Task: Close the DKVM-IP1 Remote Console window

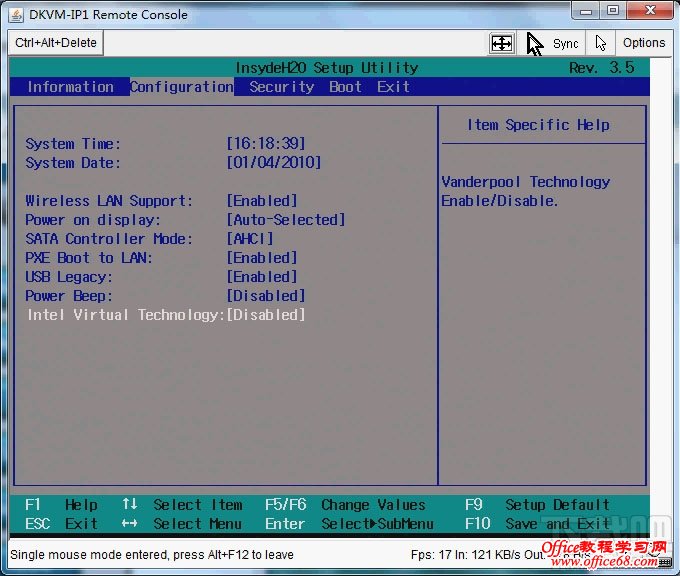Action: tap(650, 11)
